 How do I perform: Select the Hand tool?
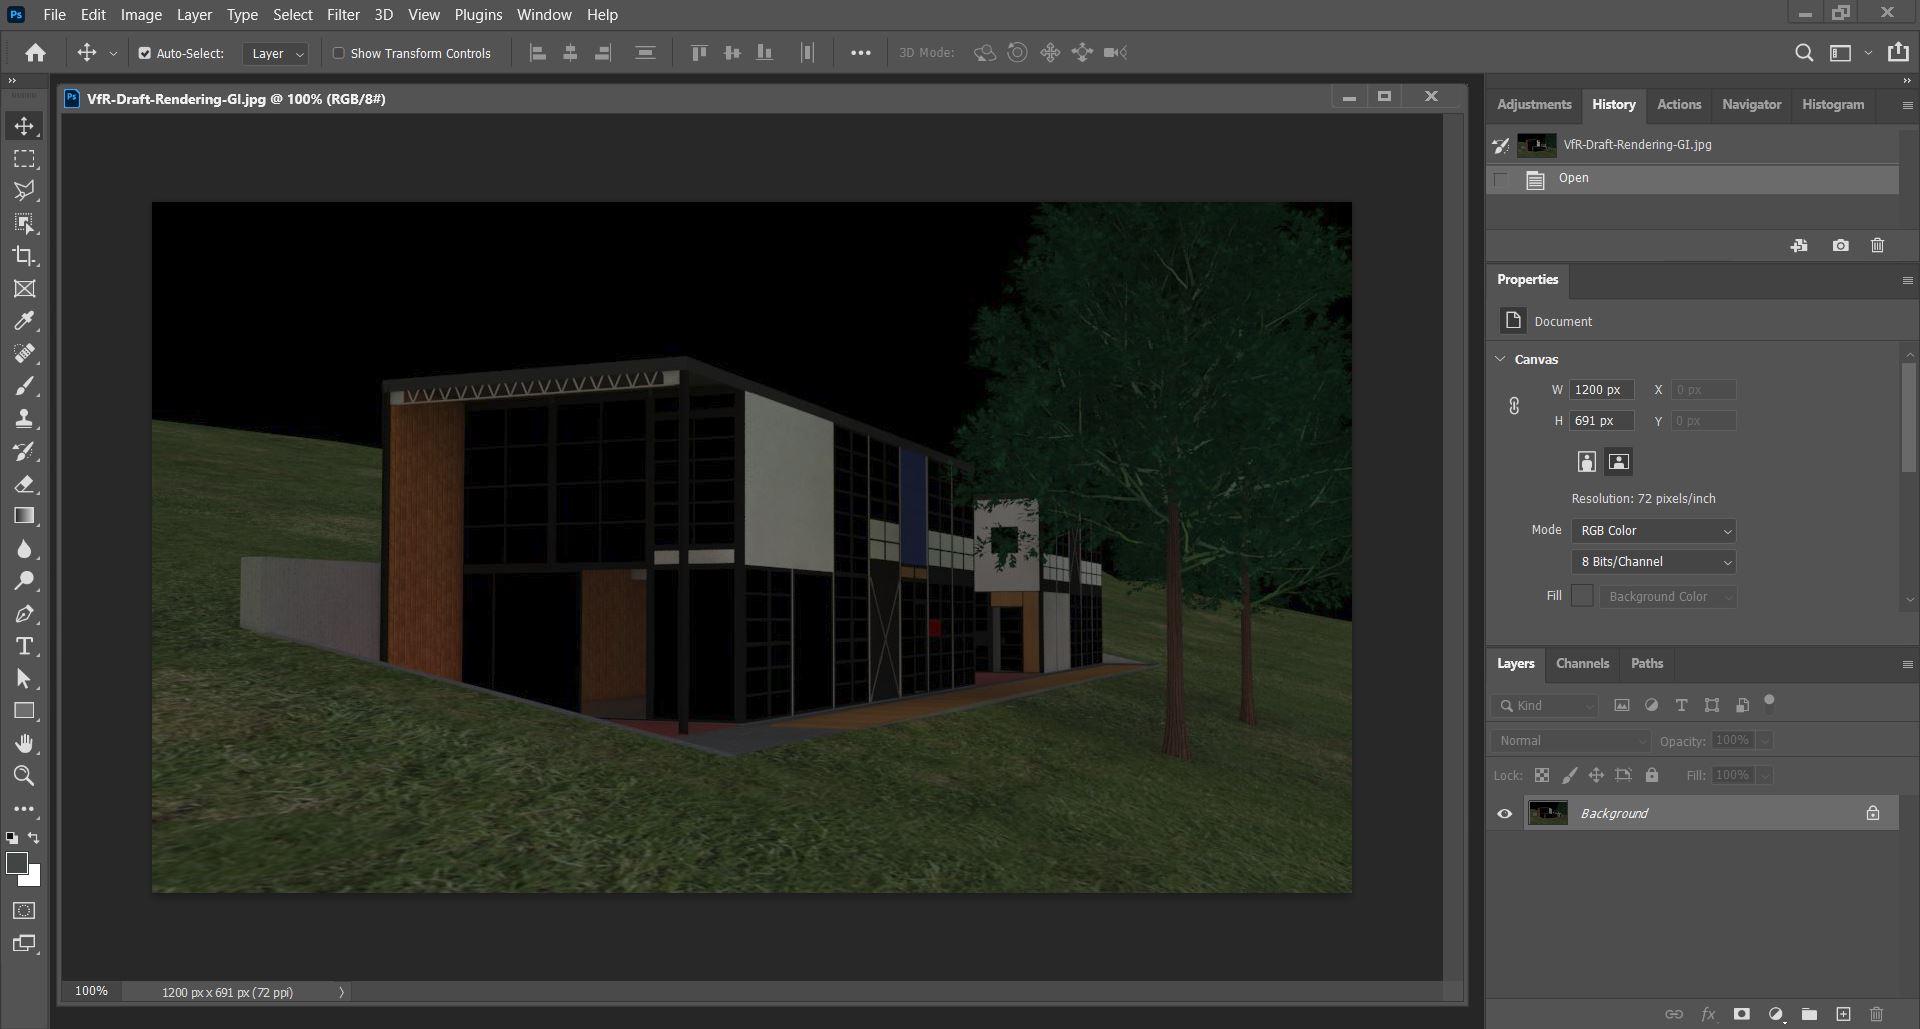coord(24,743)
